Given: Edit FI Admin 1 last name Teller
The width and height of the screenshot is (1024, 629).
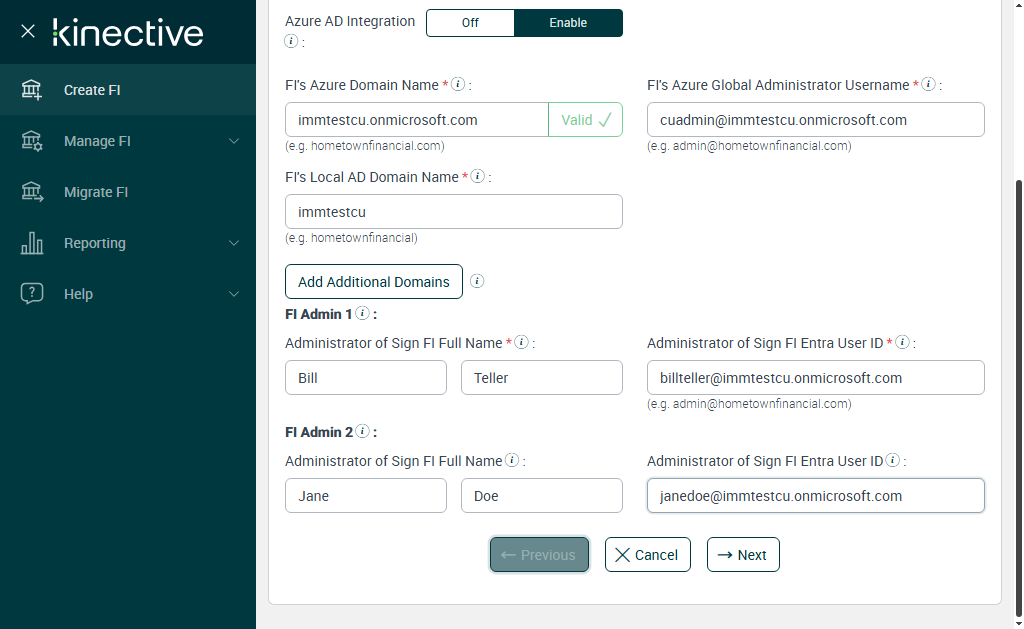Looking at the screenshot, I should click(x=542, y=378).
